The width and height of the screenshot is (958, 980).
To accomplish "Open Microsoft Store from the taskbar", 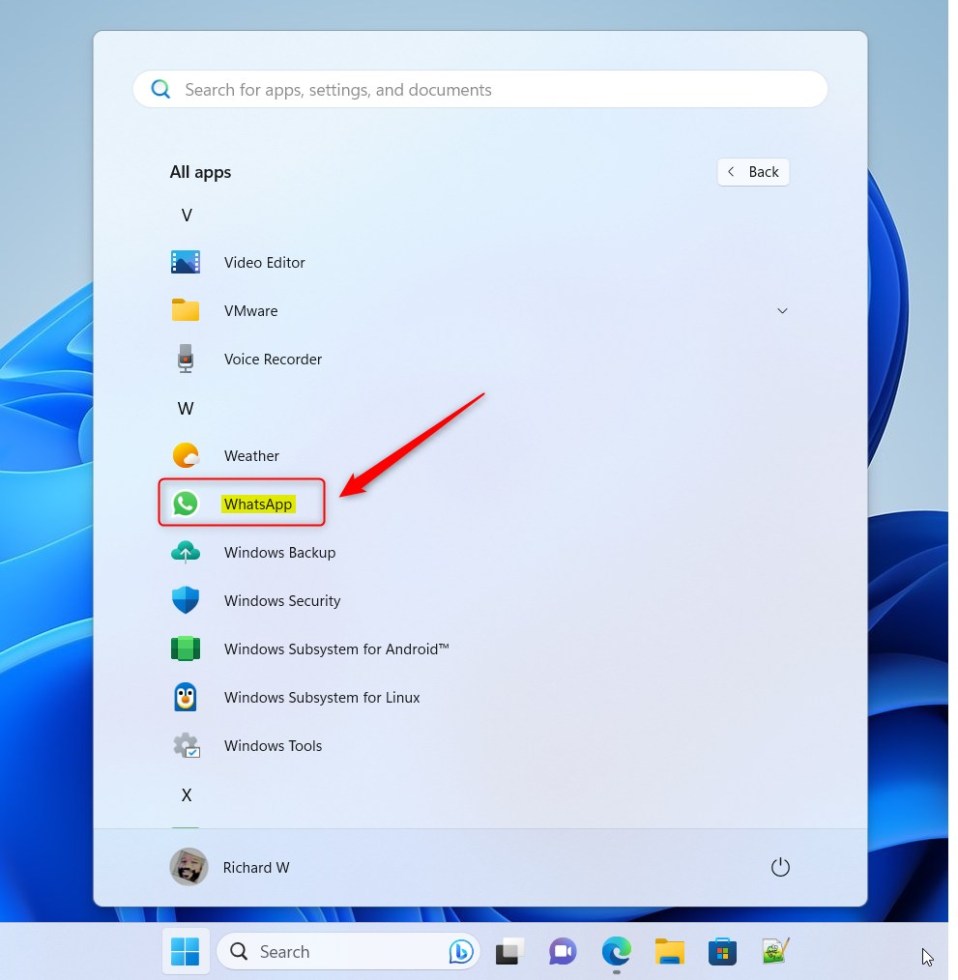I will coord(722,951).
